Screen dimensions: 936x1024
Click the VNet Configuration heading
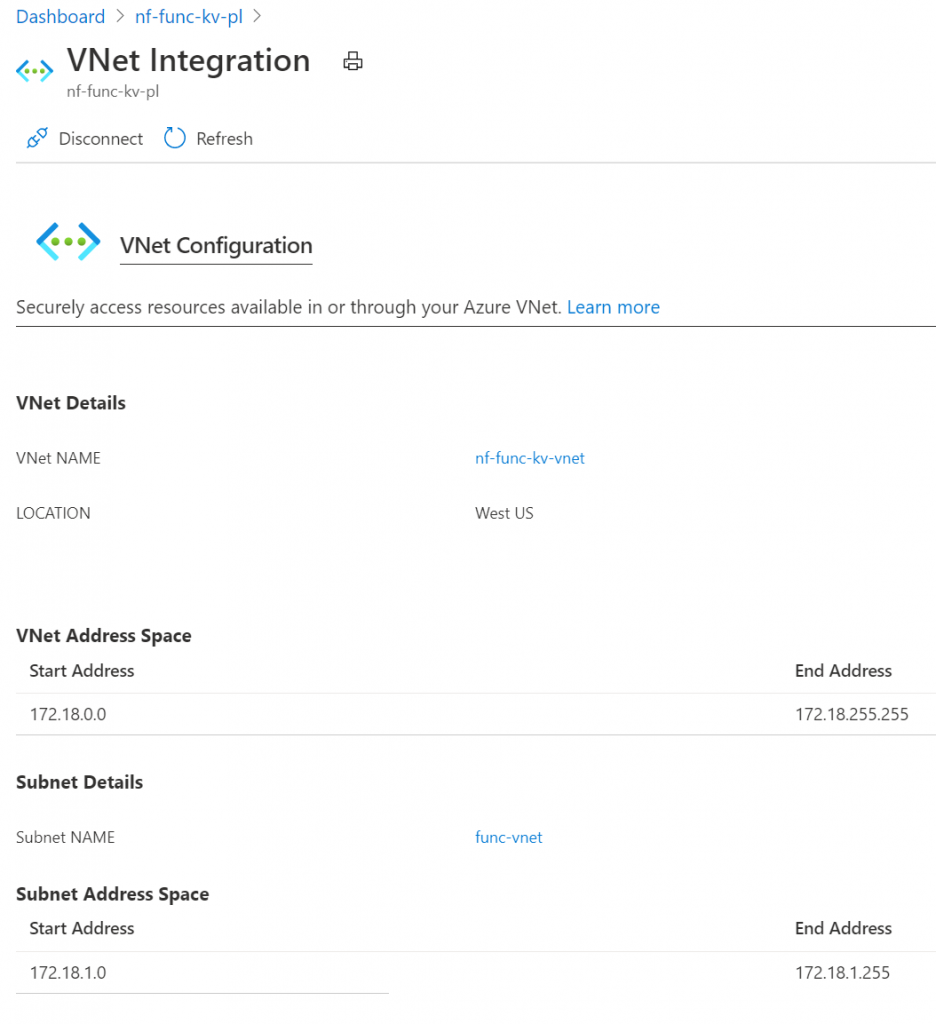point(216,246)
